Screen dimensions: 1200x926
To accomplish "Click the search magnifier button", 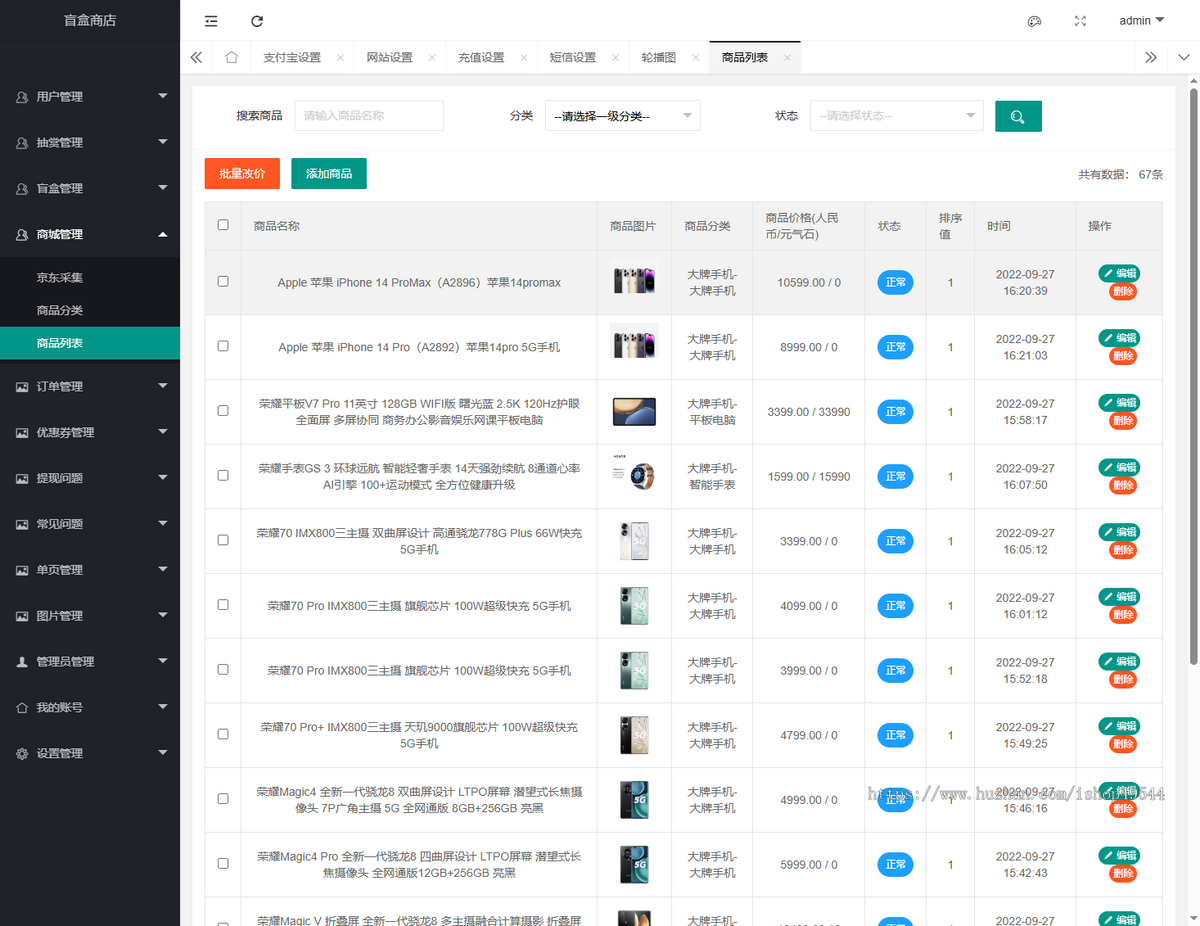I will [1018, 116].
